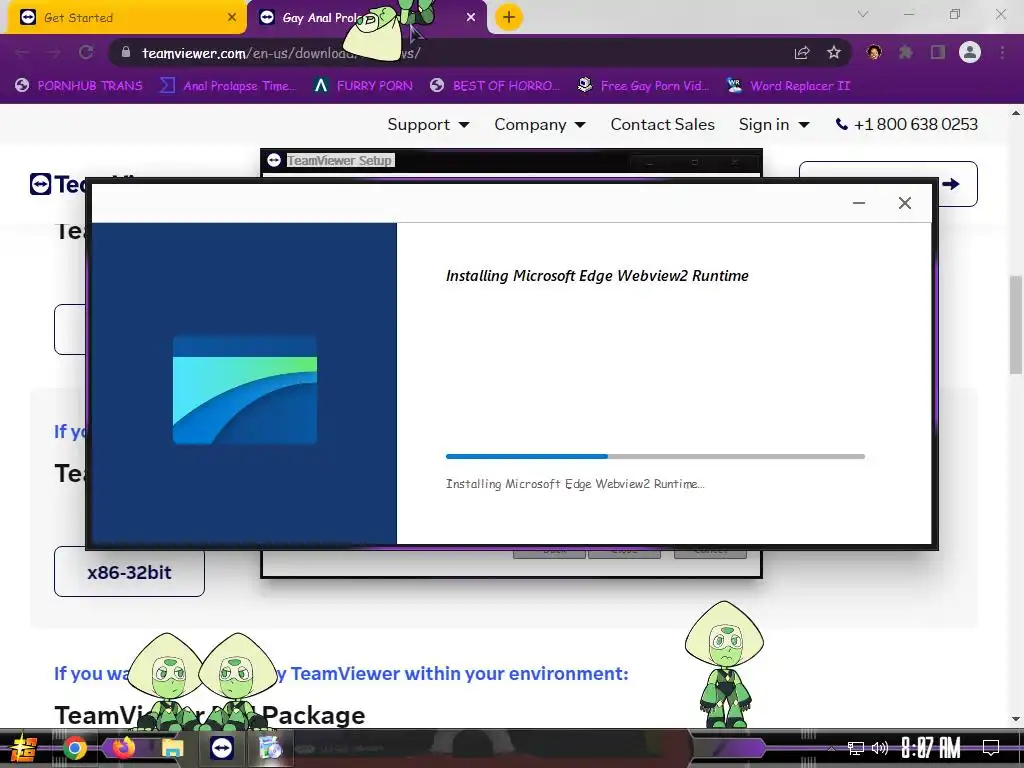Click the scrollbar's down arrow
The height and width of the screenshot is (768, 1024).
(1016, 720)
